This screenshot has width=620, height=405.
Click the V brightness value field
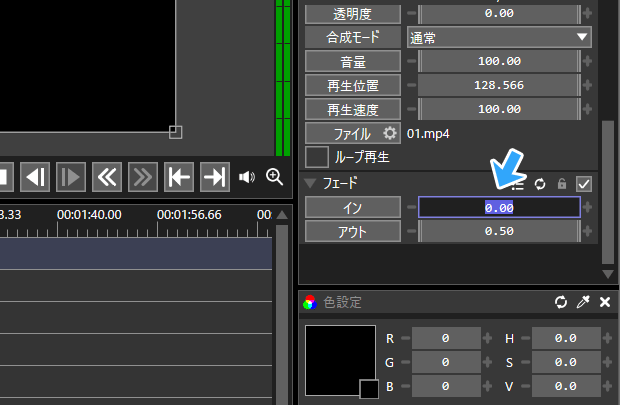566,386
